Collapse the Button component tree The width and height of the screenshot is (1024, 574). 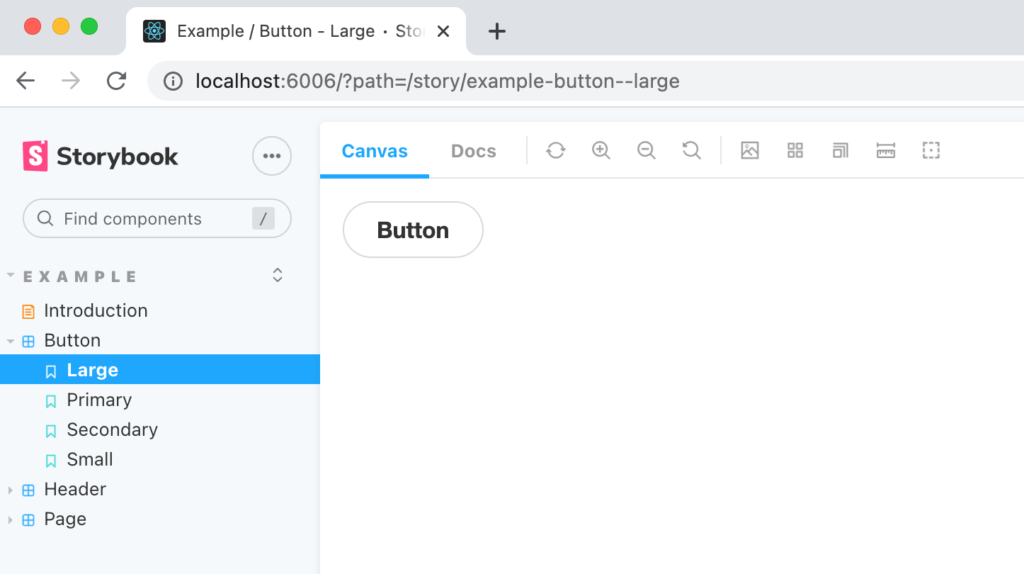point(11,341)
